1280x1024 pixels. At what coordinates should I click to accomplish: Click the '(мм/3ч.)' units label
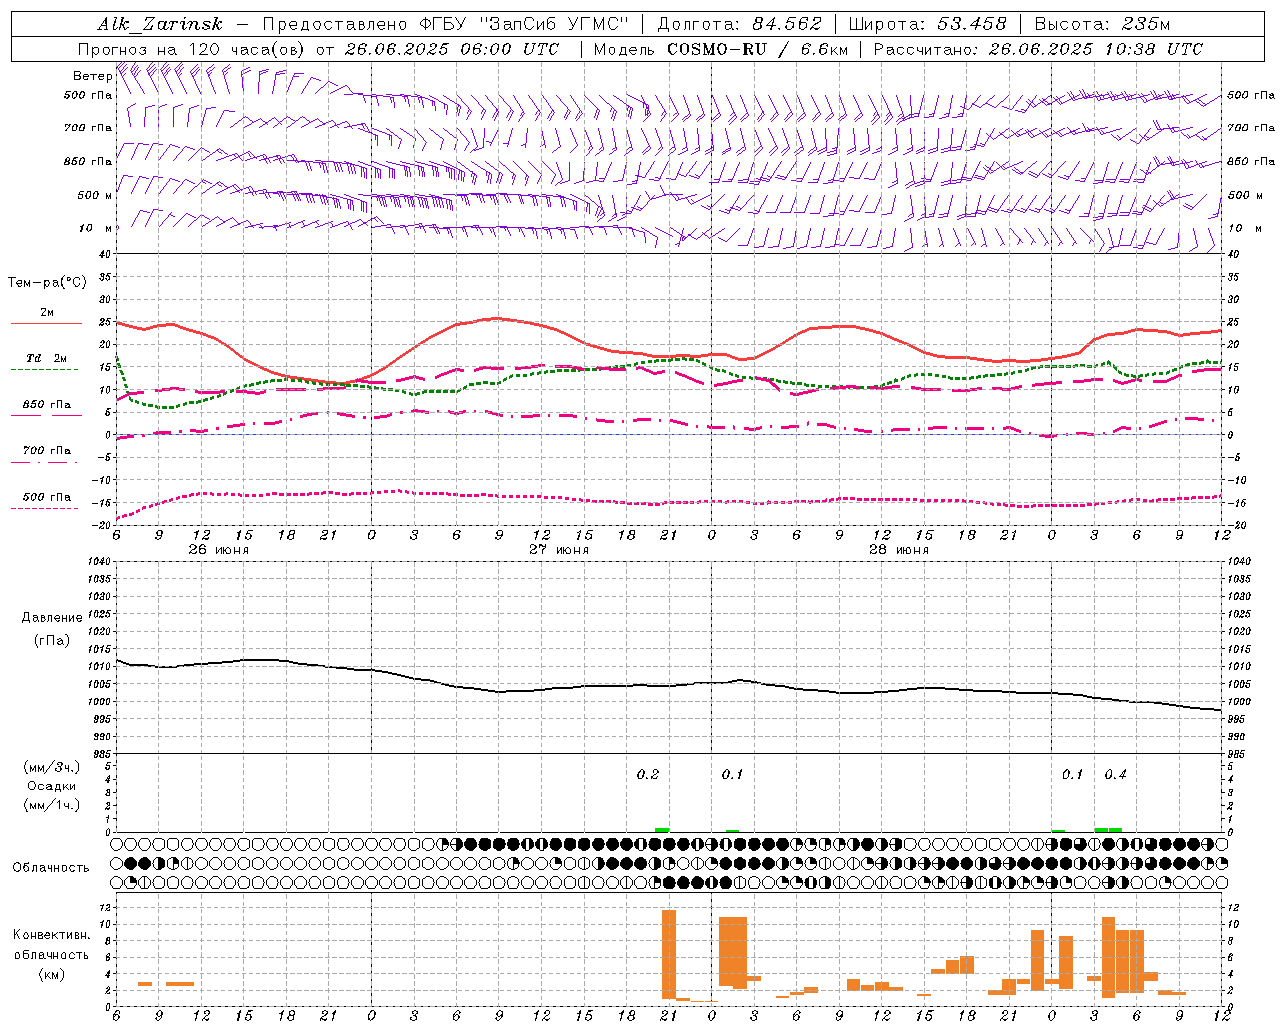pyautogui.click(x=52, y=767)
